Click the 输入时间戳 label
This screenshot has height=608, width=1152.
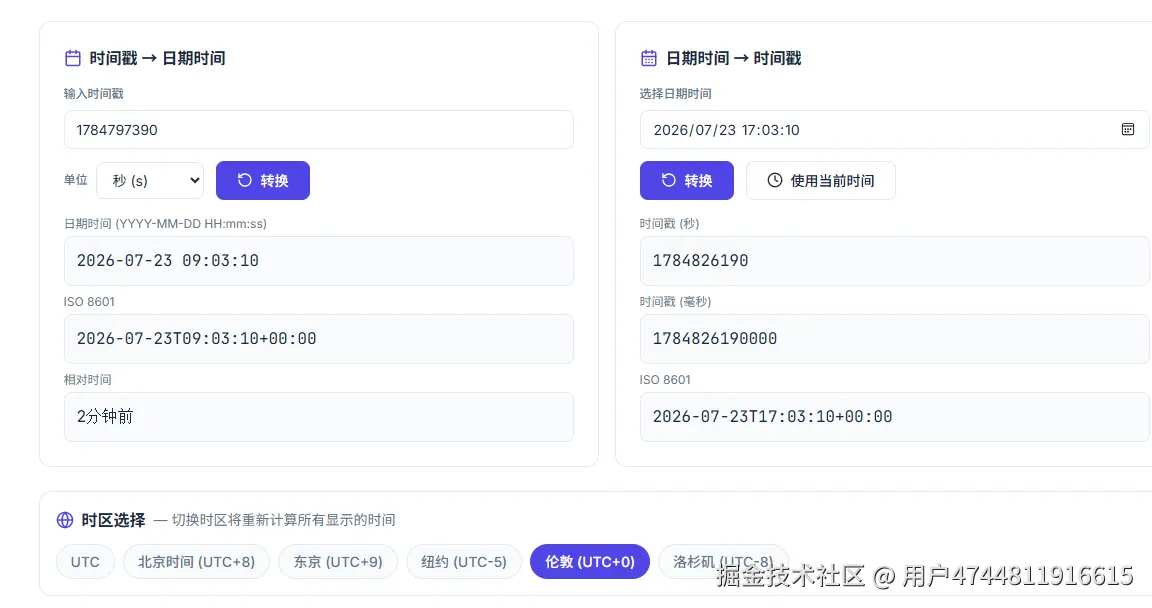click(x=93, y=93)
